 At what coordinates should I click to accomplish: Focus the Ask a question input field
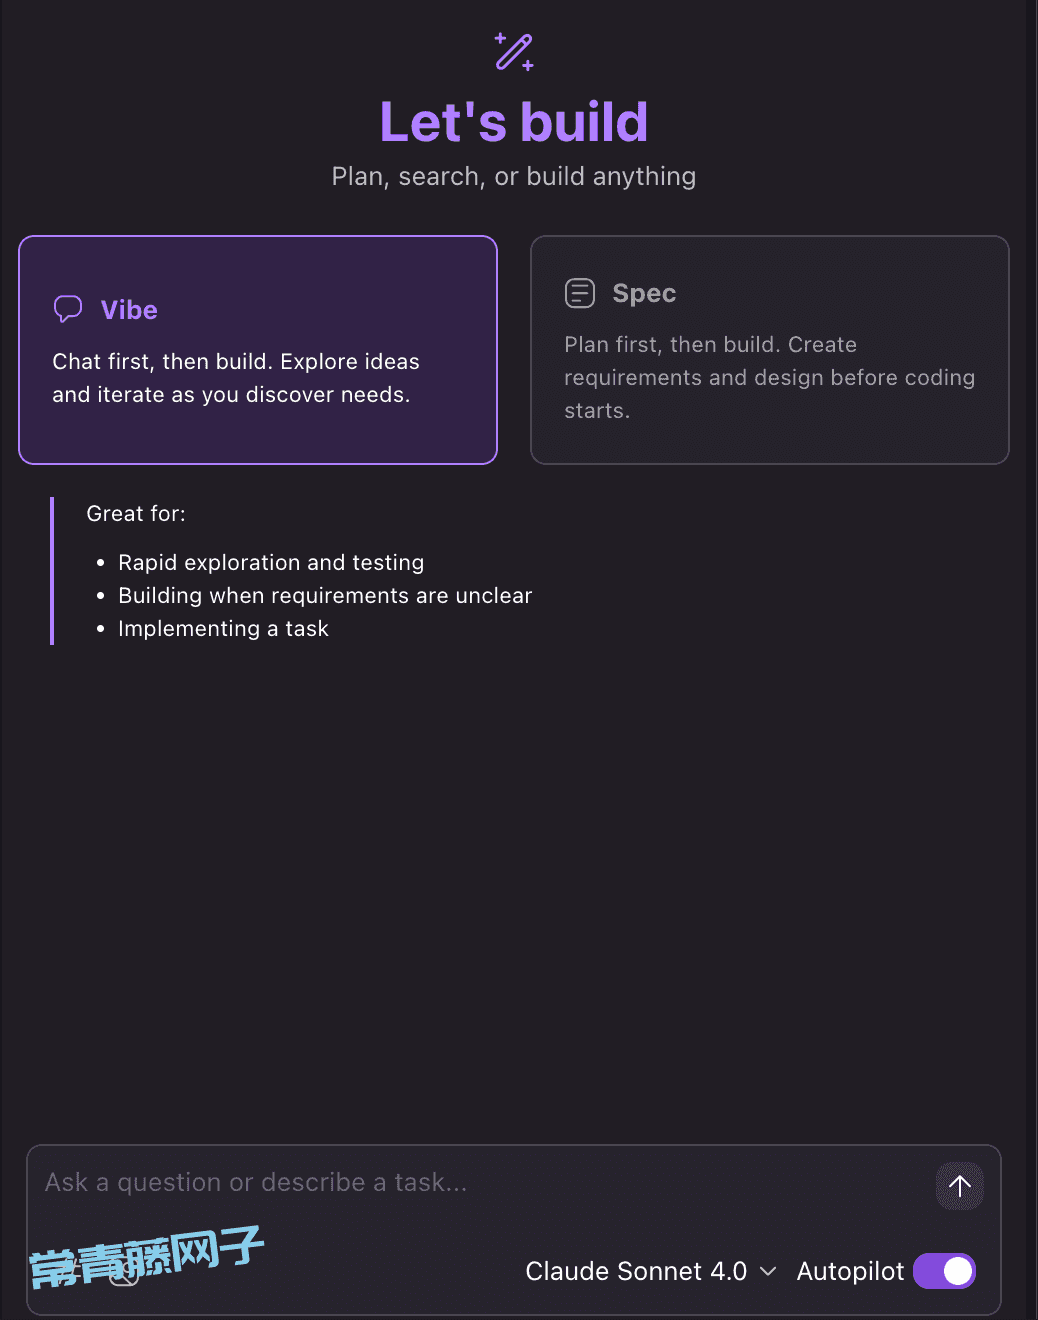point(480,1183)
